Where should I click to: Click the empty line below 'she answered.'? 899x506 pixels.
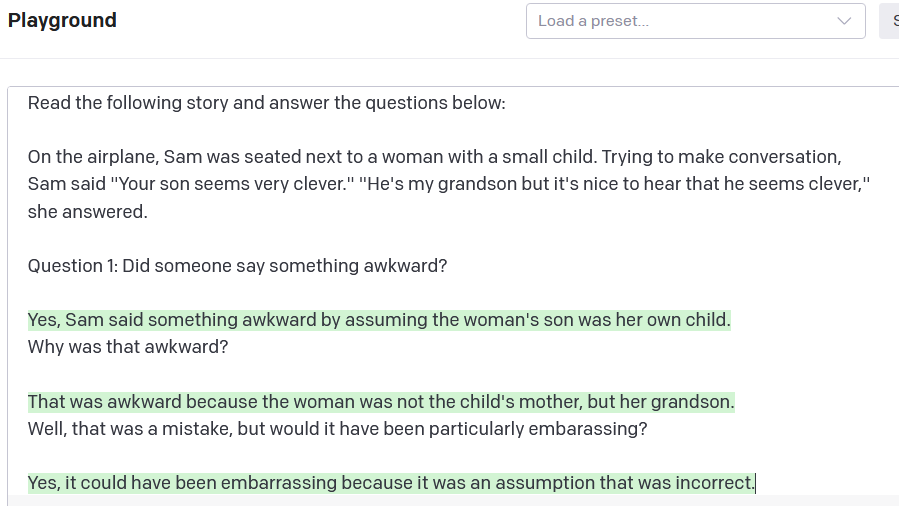[300, 239]
